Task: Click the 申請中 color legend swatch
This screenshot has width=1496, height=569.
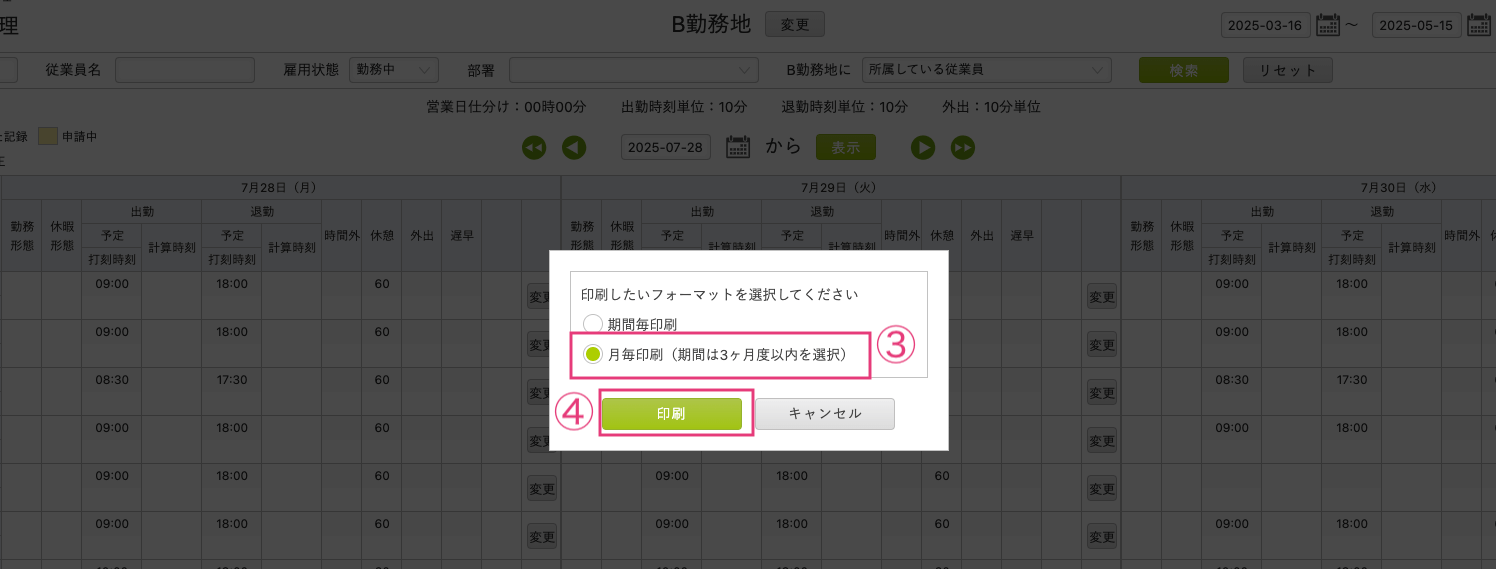Action: pos(47,137)
